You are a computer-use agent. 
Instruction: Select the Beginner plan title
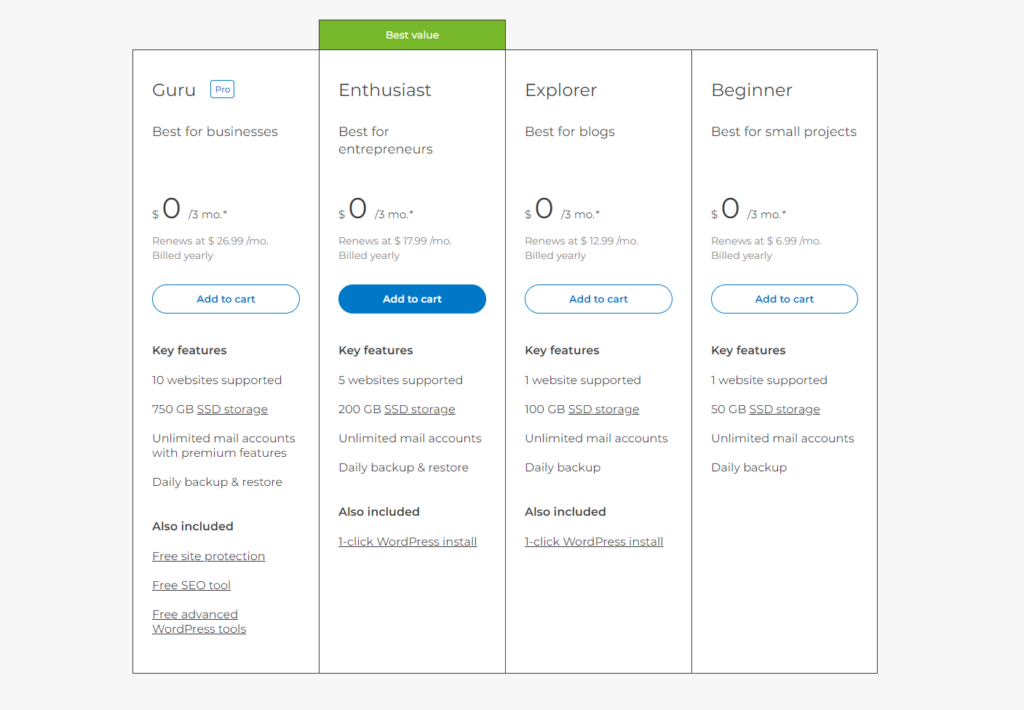752,90
